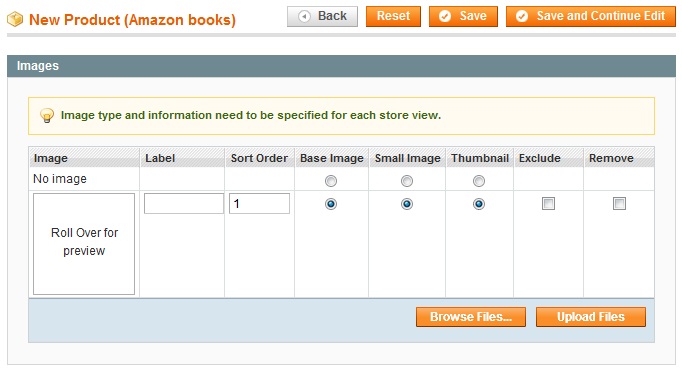The width and height of the screenshot is (682, 370).
Task: Tick the Remove checkbox
Action: coord(619,203)
